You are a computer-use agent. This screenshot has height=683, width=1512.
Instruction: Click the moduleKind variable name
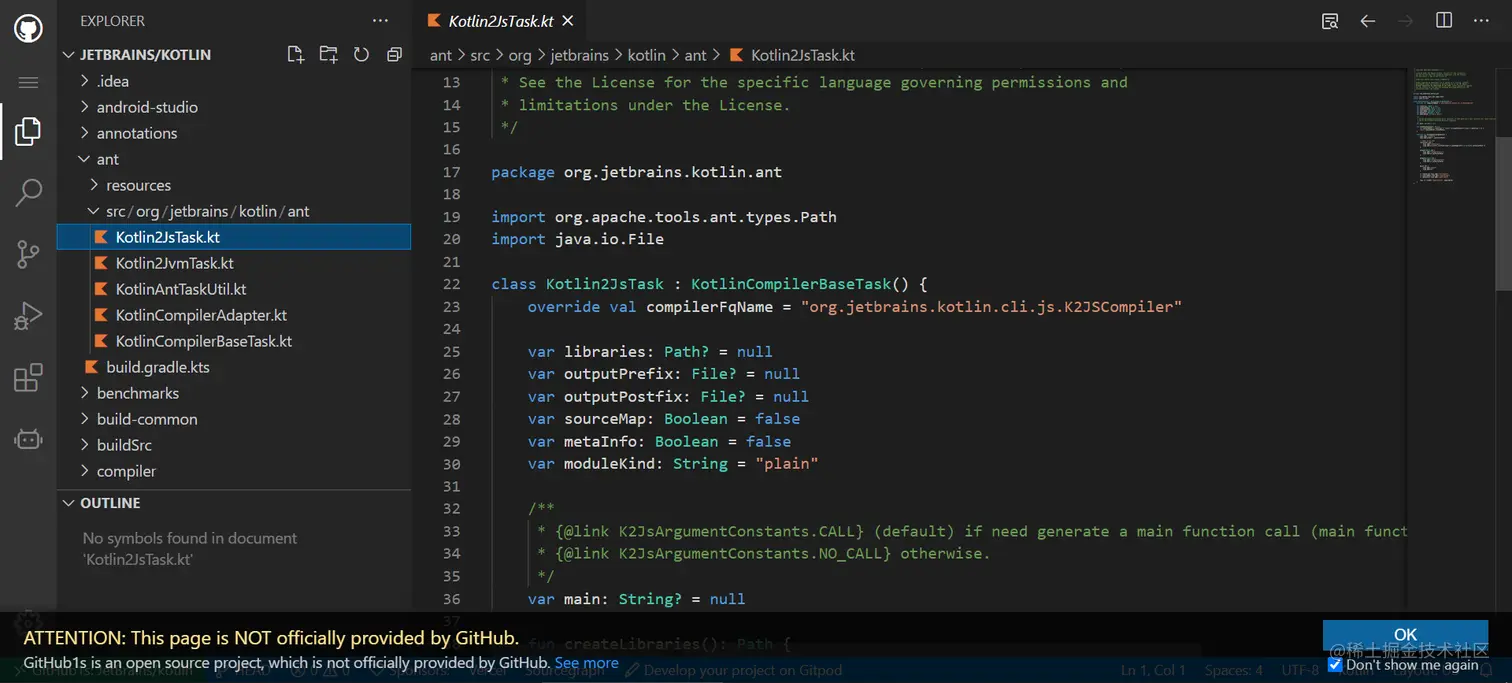(x=609, y=464)
